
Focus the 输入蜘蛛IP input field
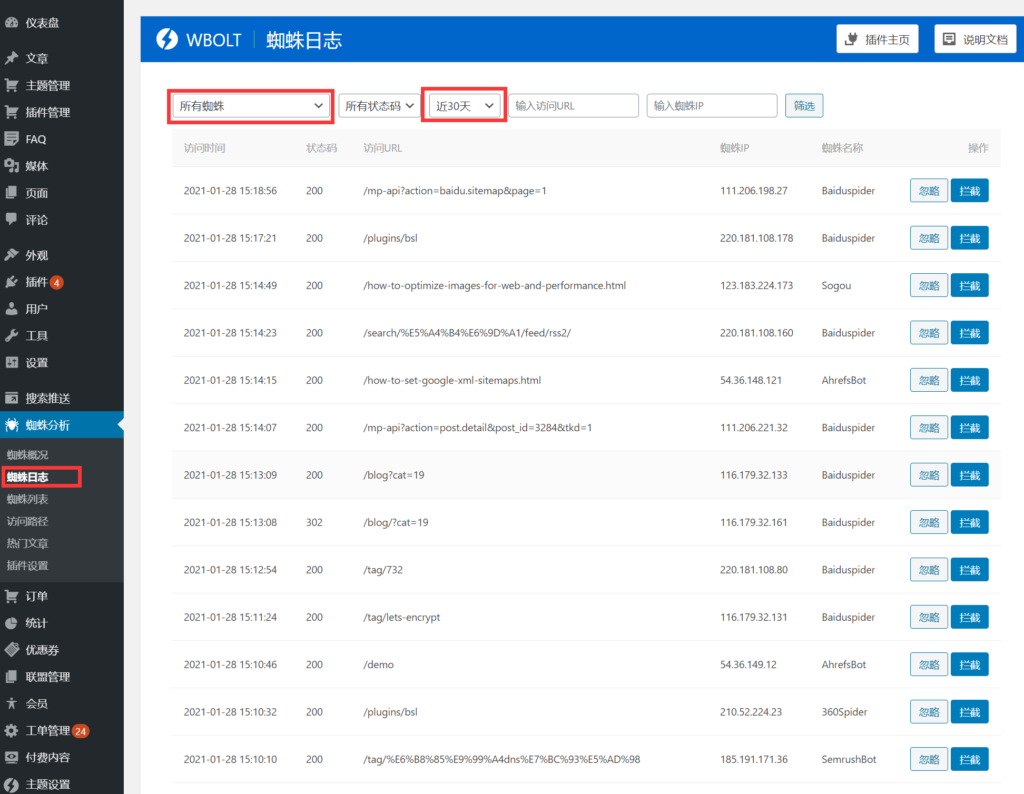[711, 106]
